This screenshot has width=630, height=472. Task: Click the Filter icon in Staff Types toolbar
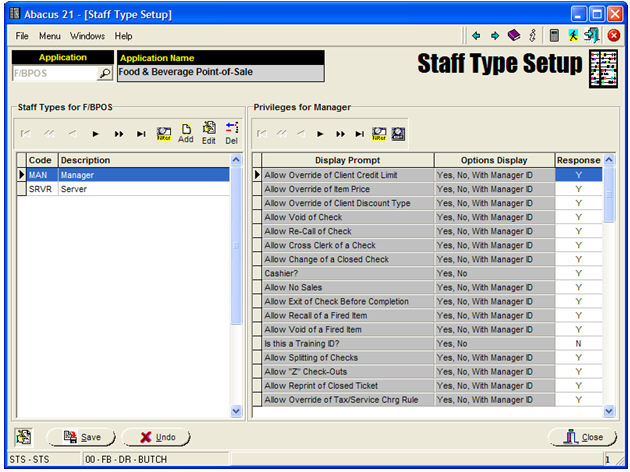(x=164, y=132)
